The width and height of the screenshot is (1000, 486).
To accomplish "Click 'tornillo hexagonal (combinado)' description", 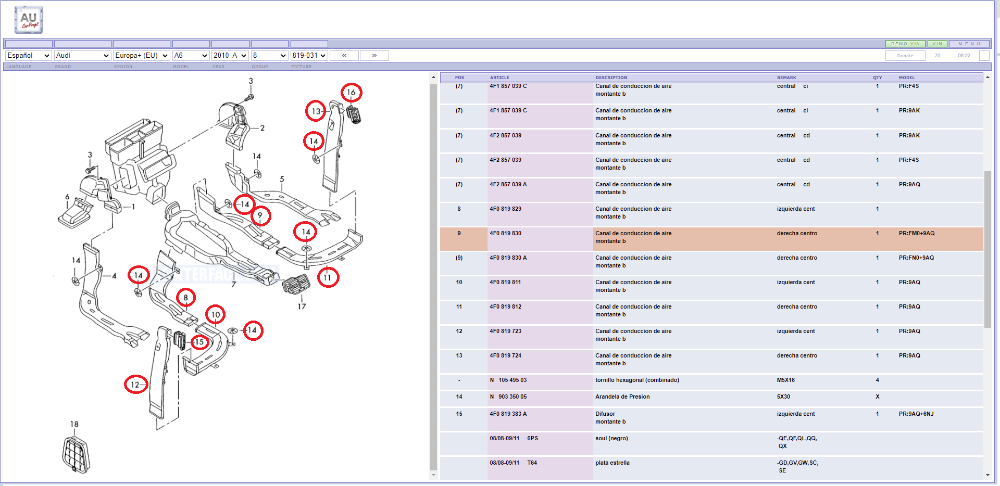I will 637,379.
